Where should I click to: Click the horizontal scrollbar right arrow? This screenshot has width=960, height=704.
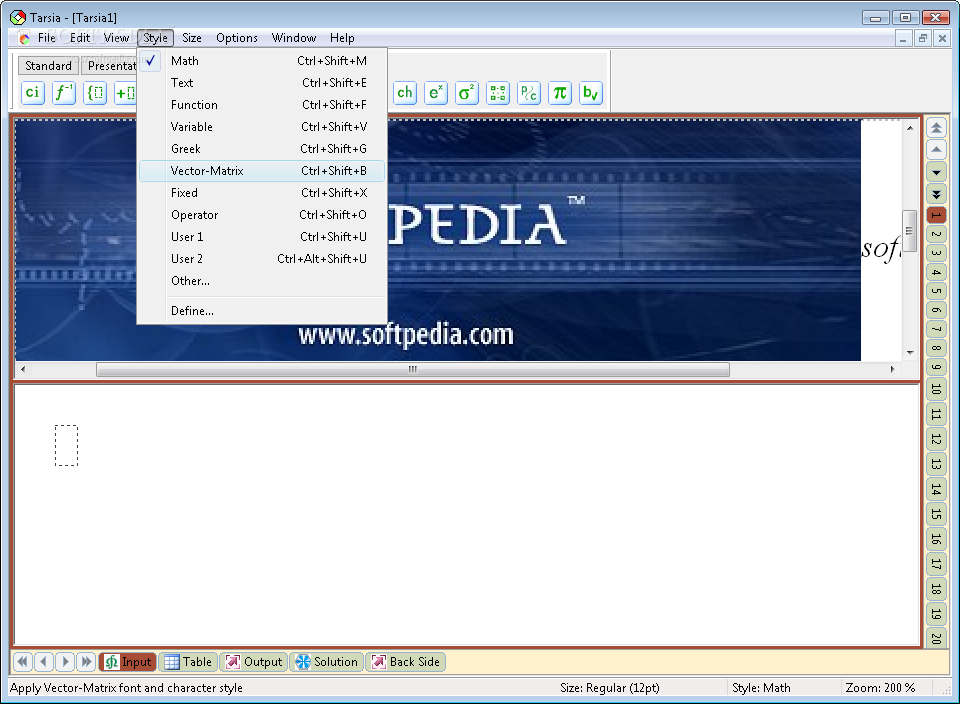pyautogui.click(x=893, y=369)
